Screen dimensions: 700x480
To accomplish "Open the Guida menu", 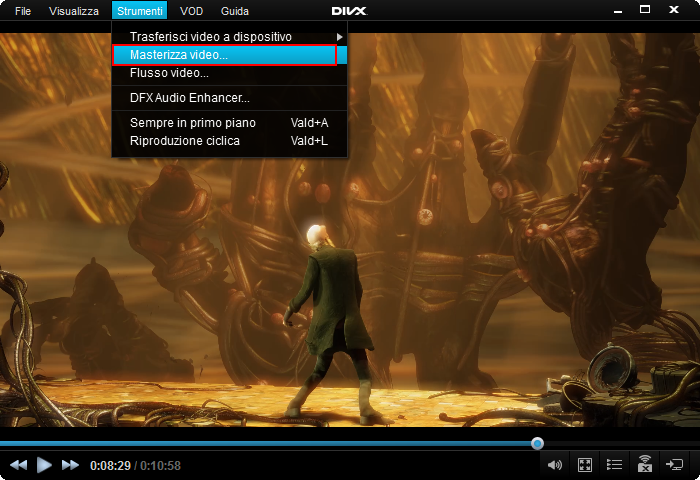I will (235, 11).
